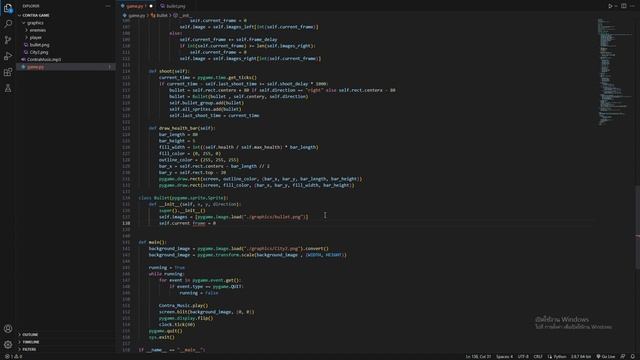
Task: Click the Go Live status bar button
Action: click(606, 356)
